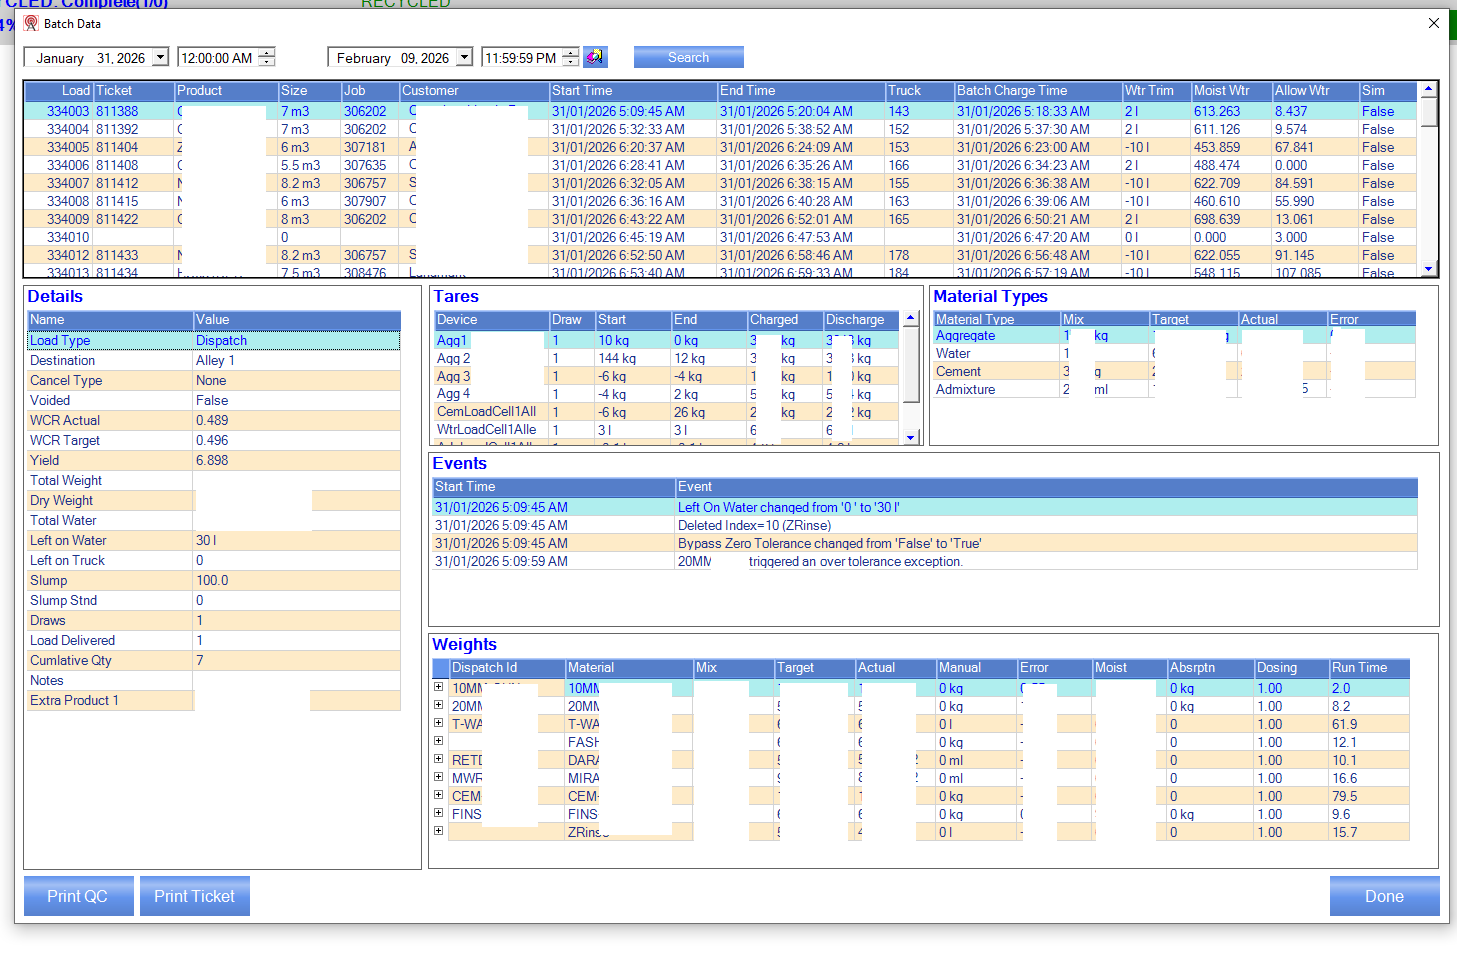Open the February 09, 2026 date dropdown
Screen dimensions: 1457x955
(x=464, y=58)
